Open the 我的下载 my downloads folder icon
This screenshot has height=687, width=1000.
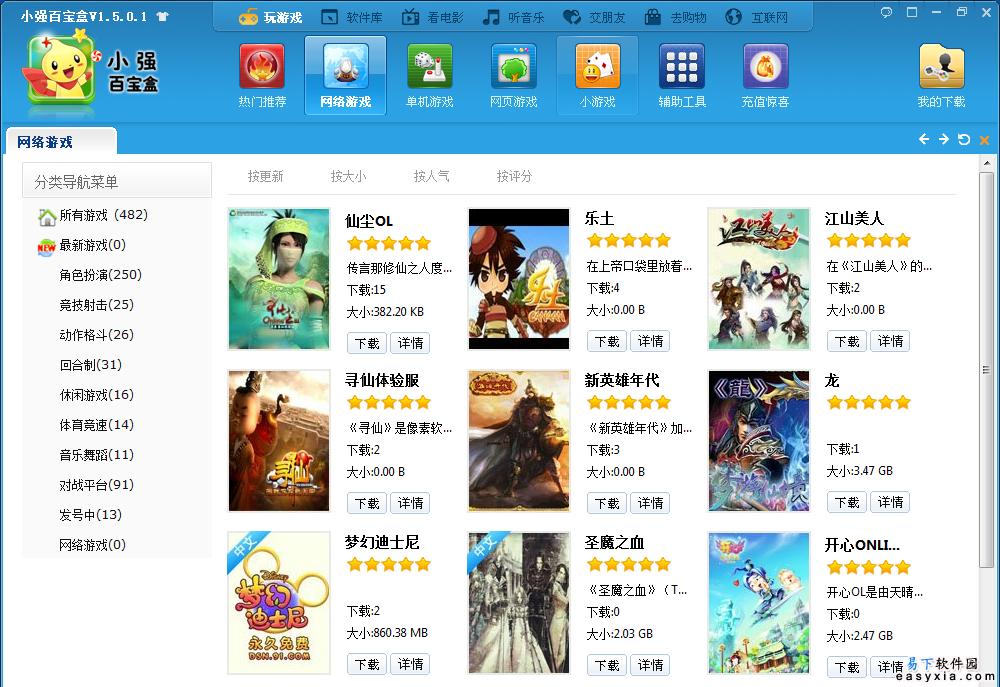[941, 66]
